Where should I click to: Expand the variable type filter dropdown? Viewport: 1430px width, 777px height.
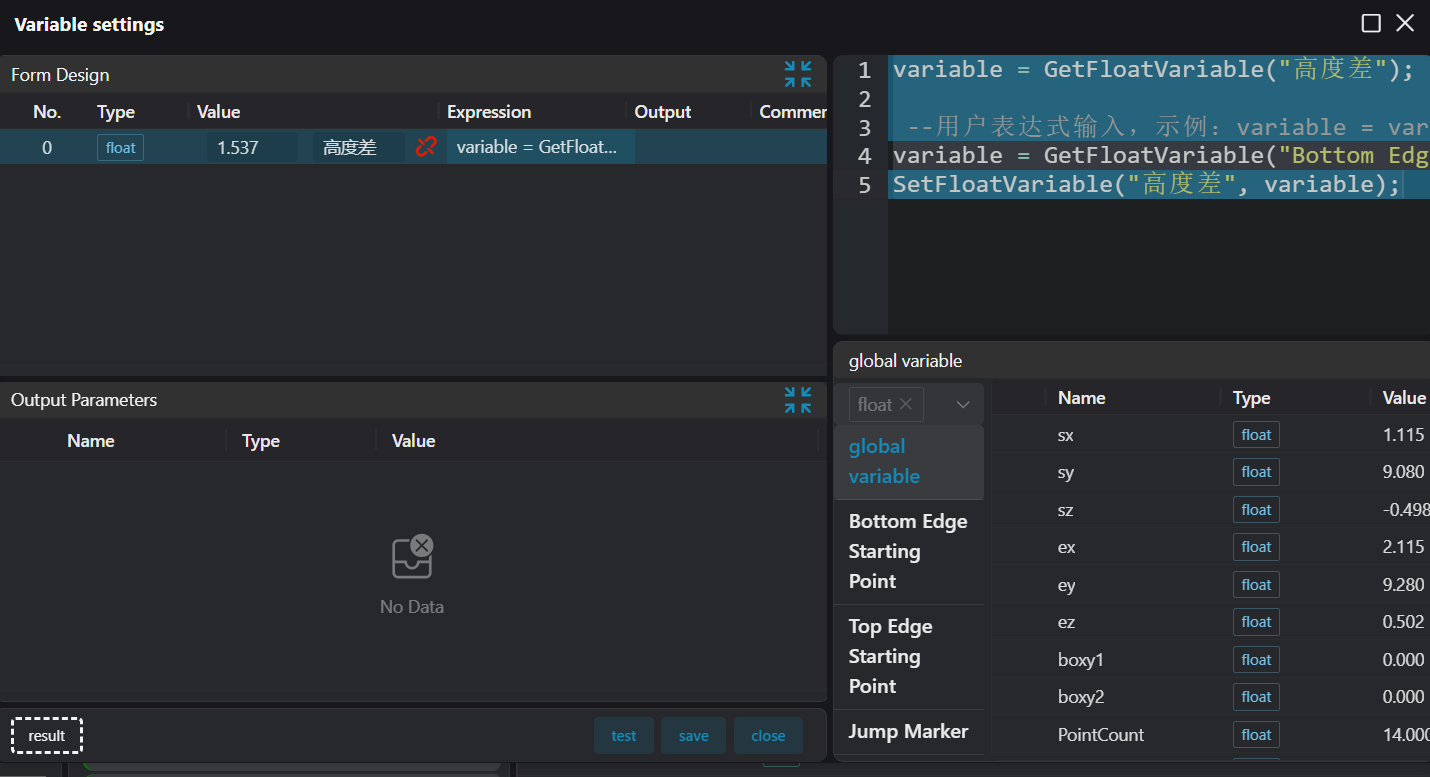pos(963,405)
